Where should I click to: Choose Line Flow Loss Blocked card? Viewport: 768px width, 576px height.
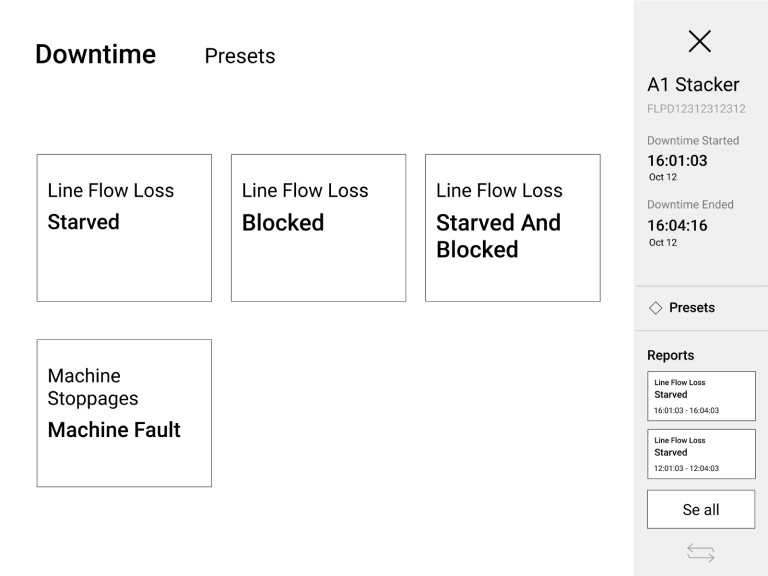318,228
